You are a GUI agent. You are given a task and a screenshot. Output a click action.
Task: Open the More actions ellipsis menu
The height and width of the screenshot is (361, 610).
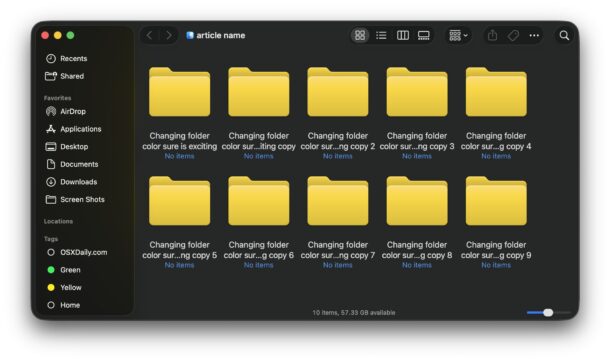click(534, 35)
